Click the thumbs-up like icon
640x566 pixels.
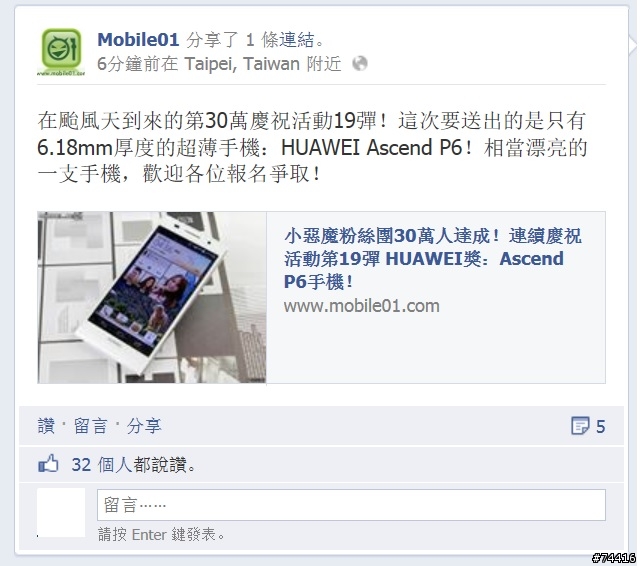coord(48,464)
